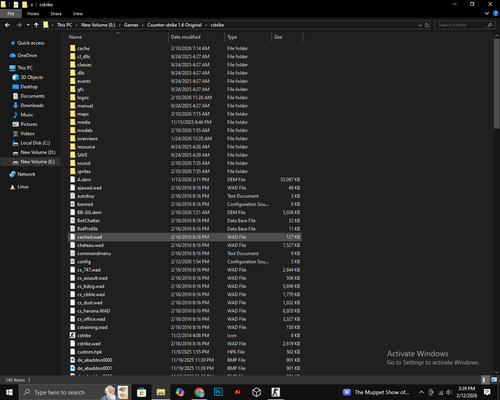Switch to large thumbnails view toggle
This screenshot has height=400, width=500.
494,380
